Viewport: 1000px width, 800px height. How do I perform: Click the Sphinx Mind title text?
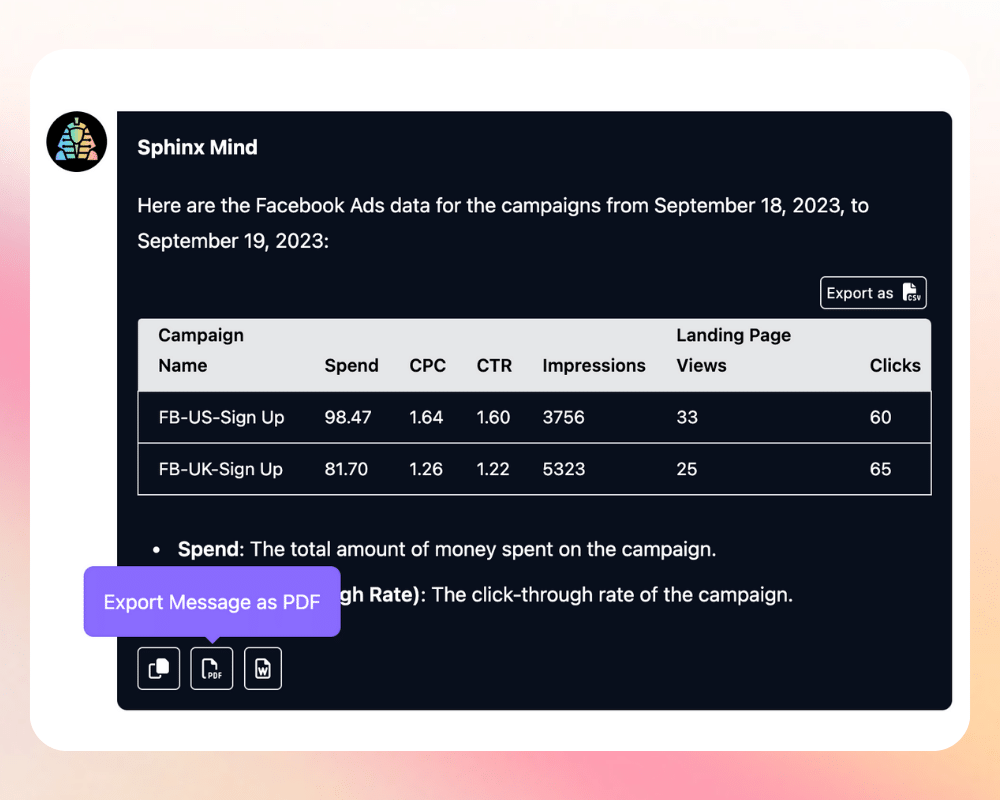click(x=197, y=147)
